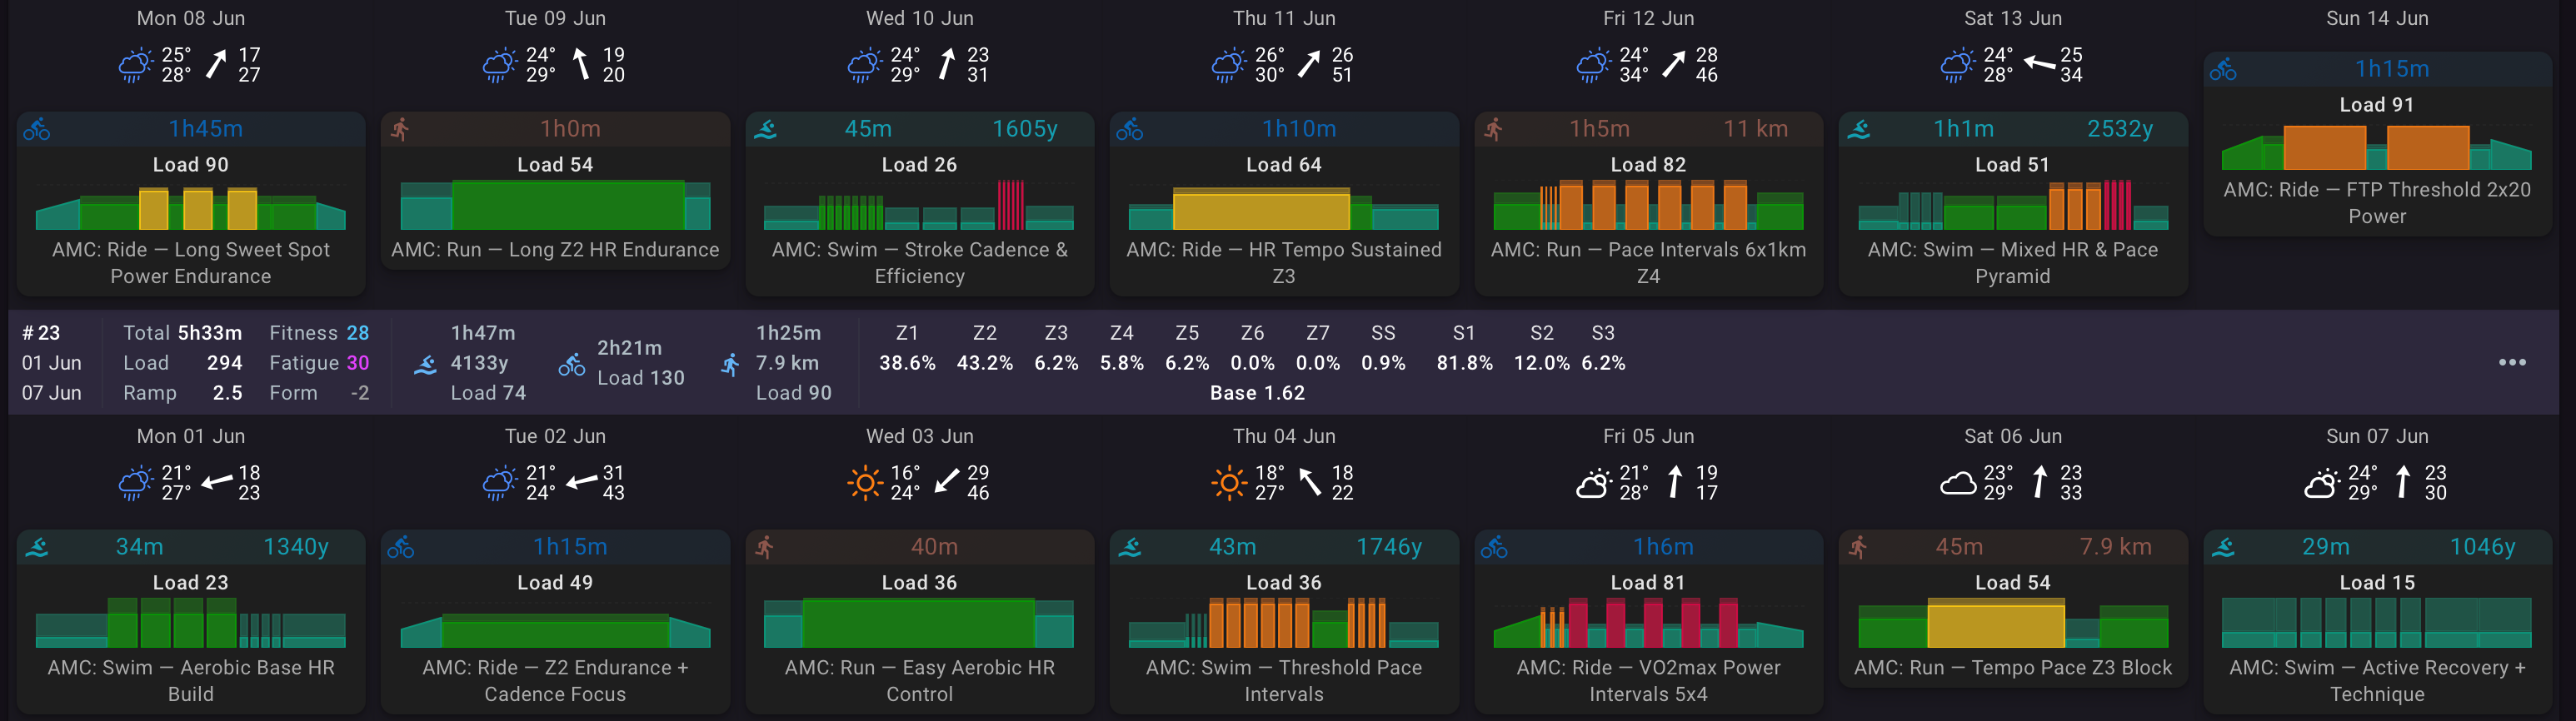Click the run icon in weekly summary row
2576x721 pixels.
pos(731,365)
